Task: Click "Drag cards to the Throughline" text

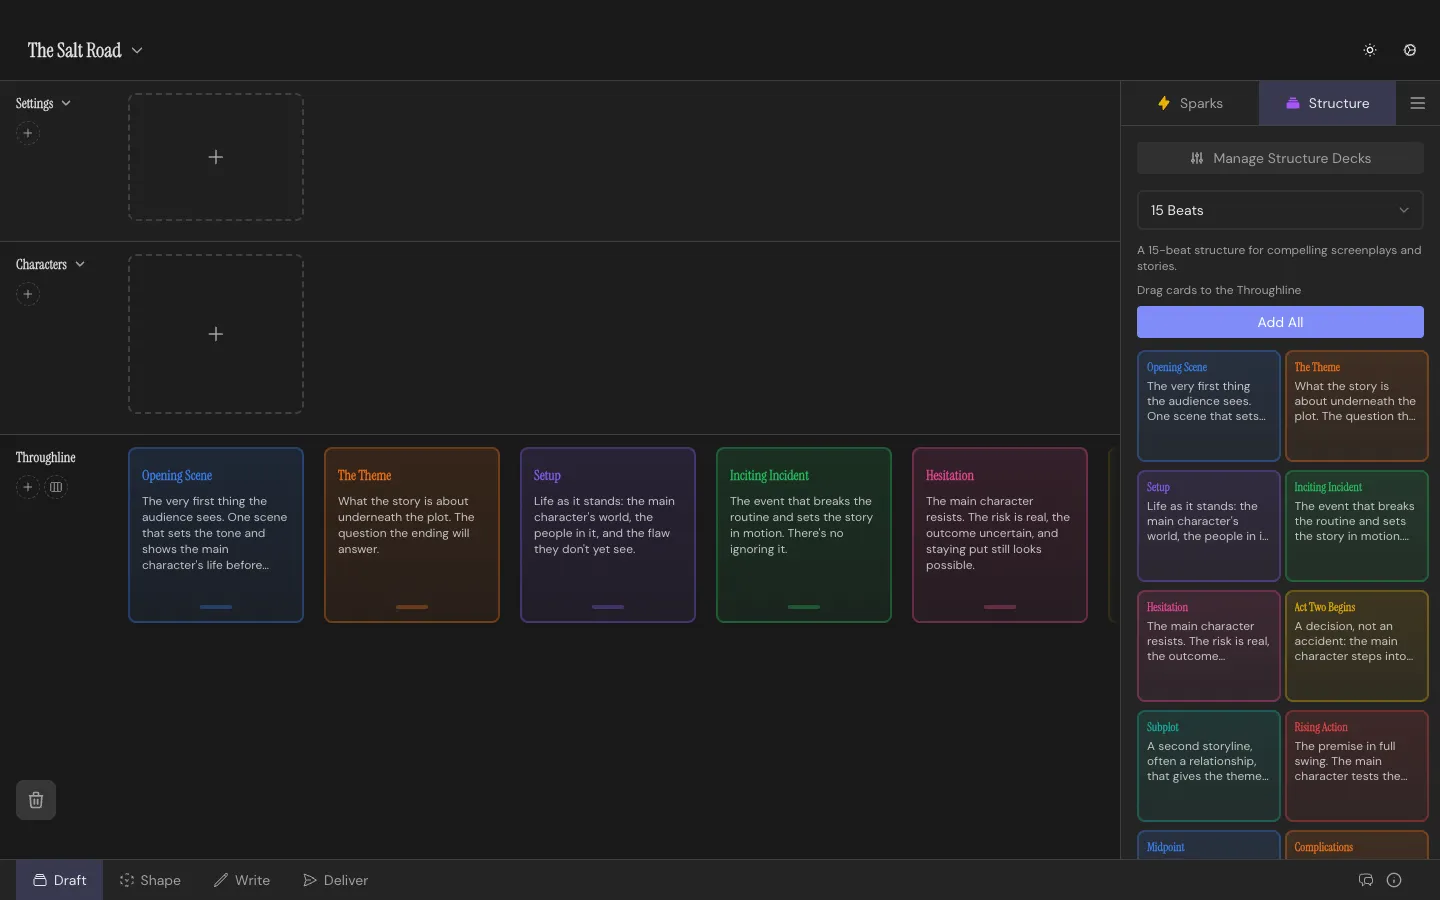Action: pyautogui.click(x=1219, y=290)
